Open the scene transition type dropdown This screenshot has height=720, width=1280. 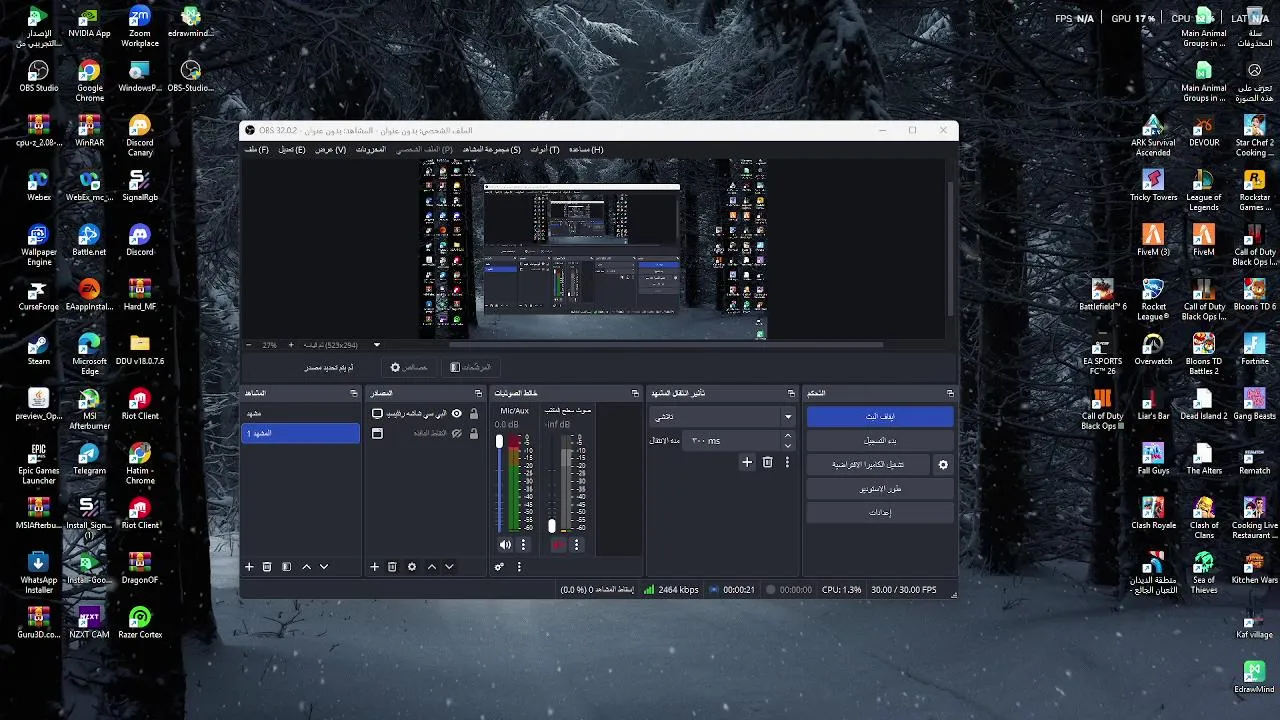pyautogui.click(x=722, y=417)
